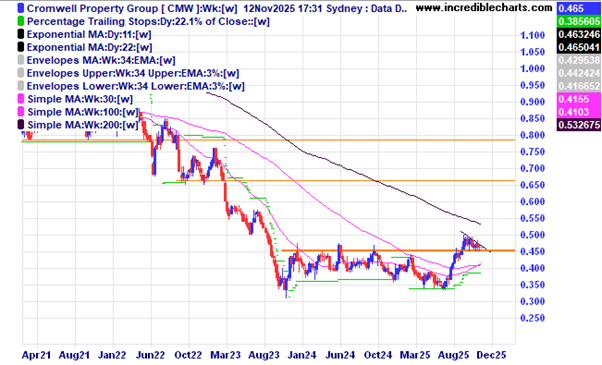This screenshot has width=602, height=365.
Task: Click the magenta Simple MA Wk:100 swatch
Action: (x=21, y=112)
